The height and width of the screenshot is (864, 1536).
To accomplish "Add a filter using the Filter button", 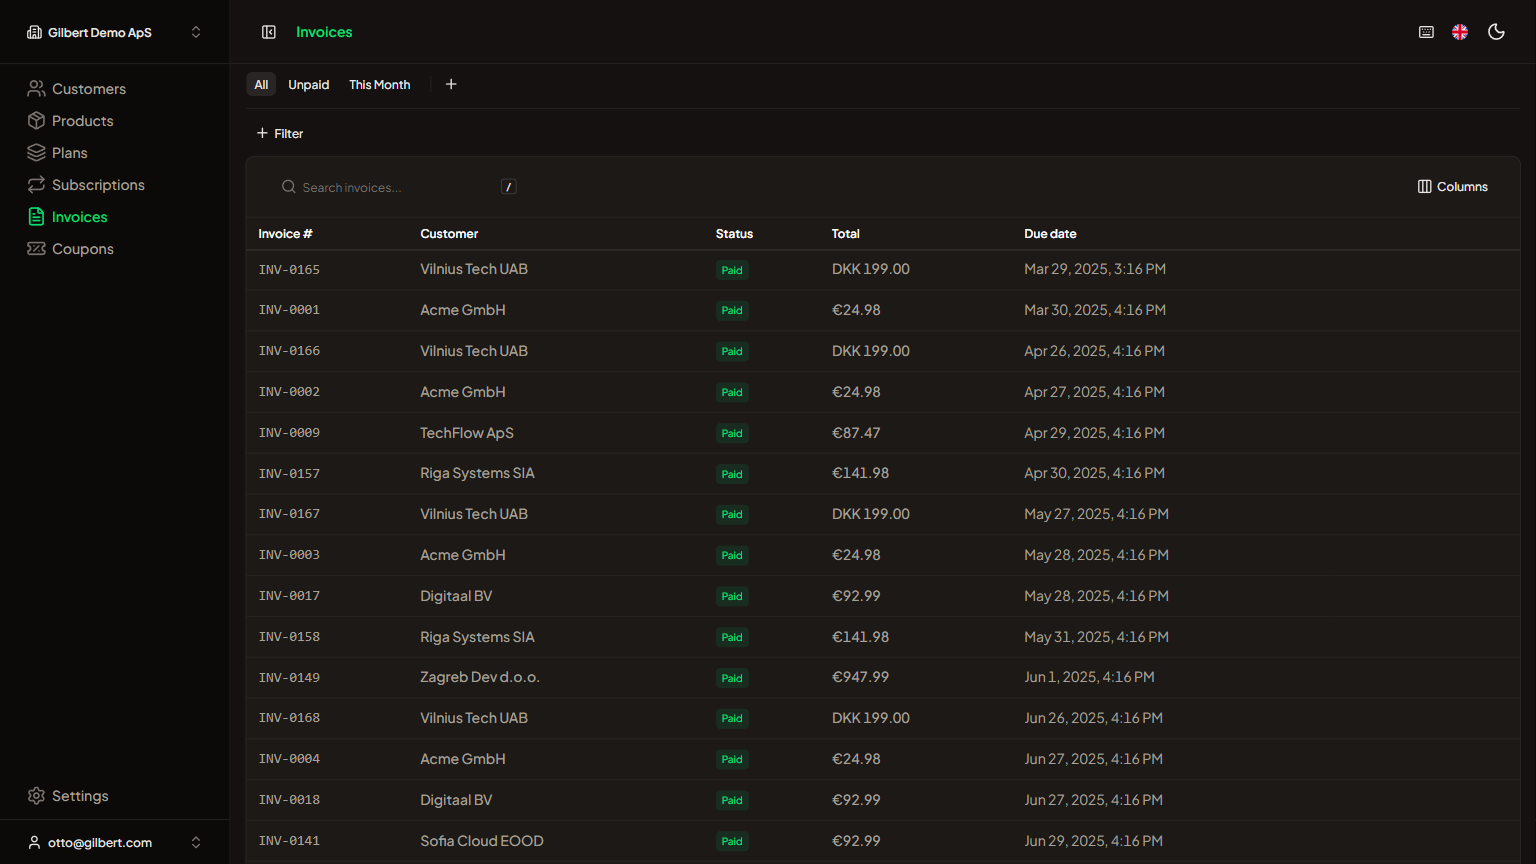I will [x=280, y=133].
